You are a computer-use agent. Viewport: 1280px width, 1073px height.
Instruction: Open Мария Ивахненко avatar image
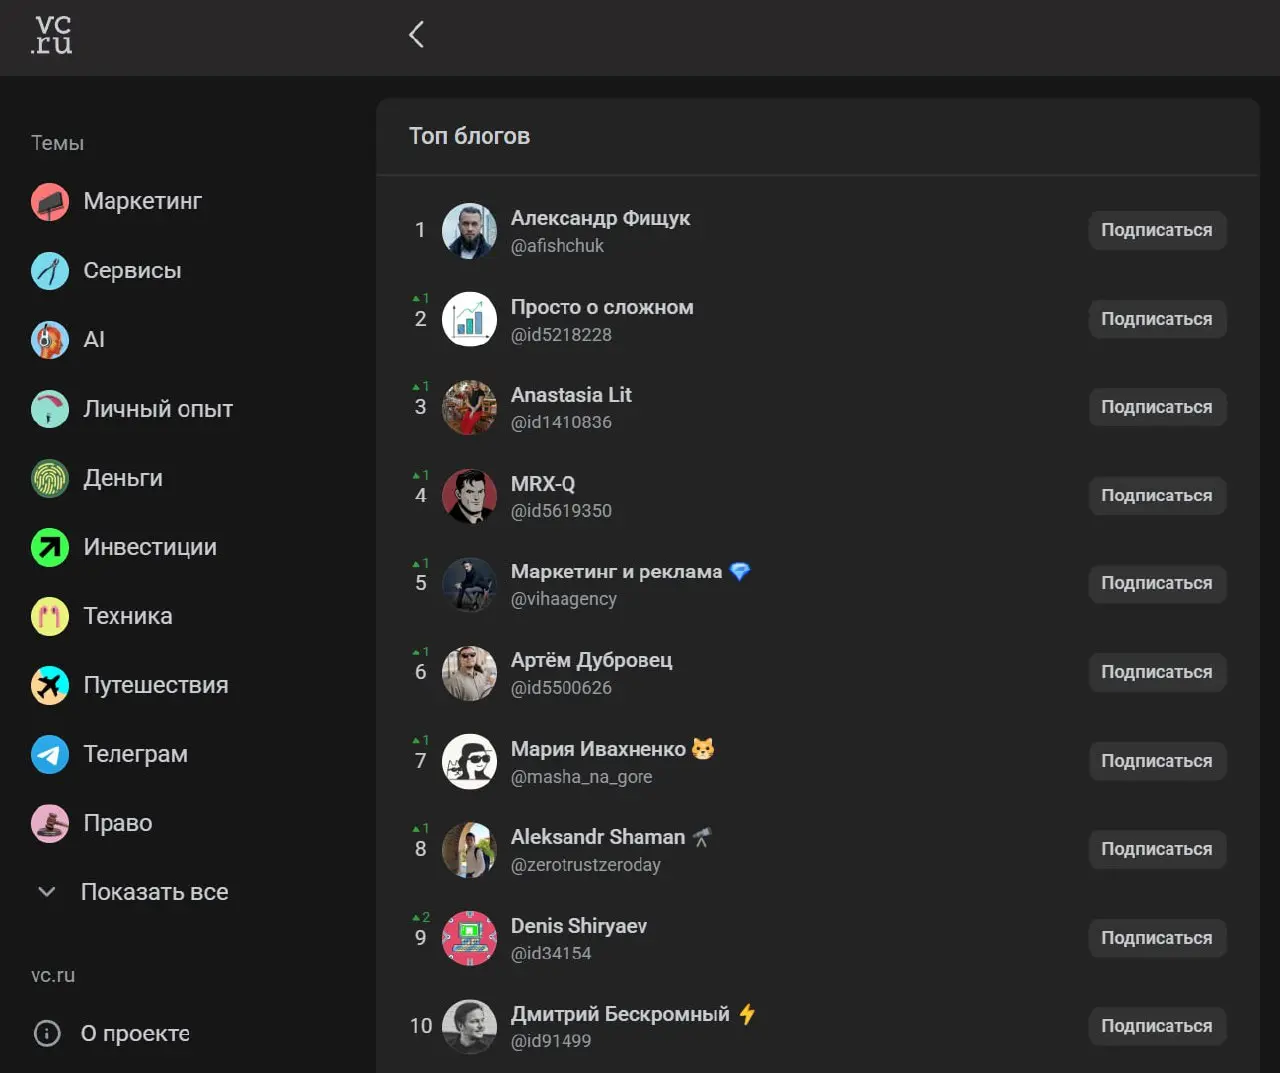pyautogui.click(x=469, y=761)
